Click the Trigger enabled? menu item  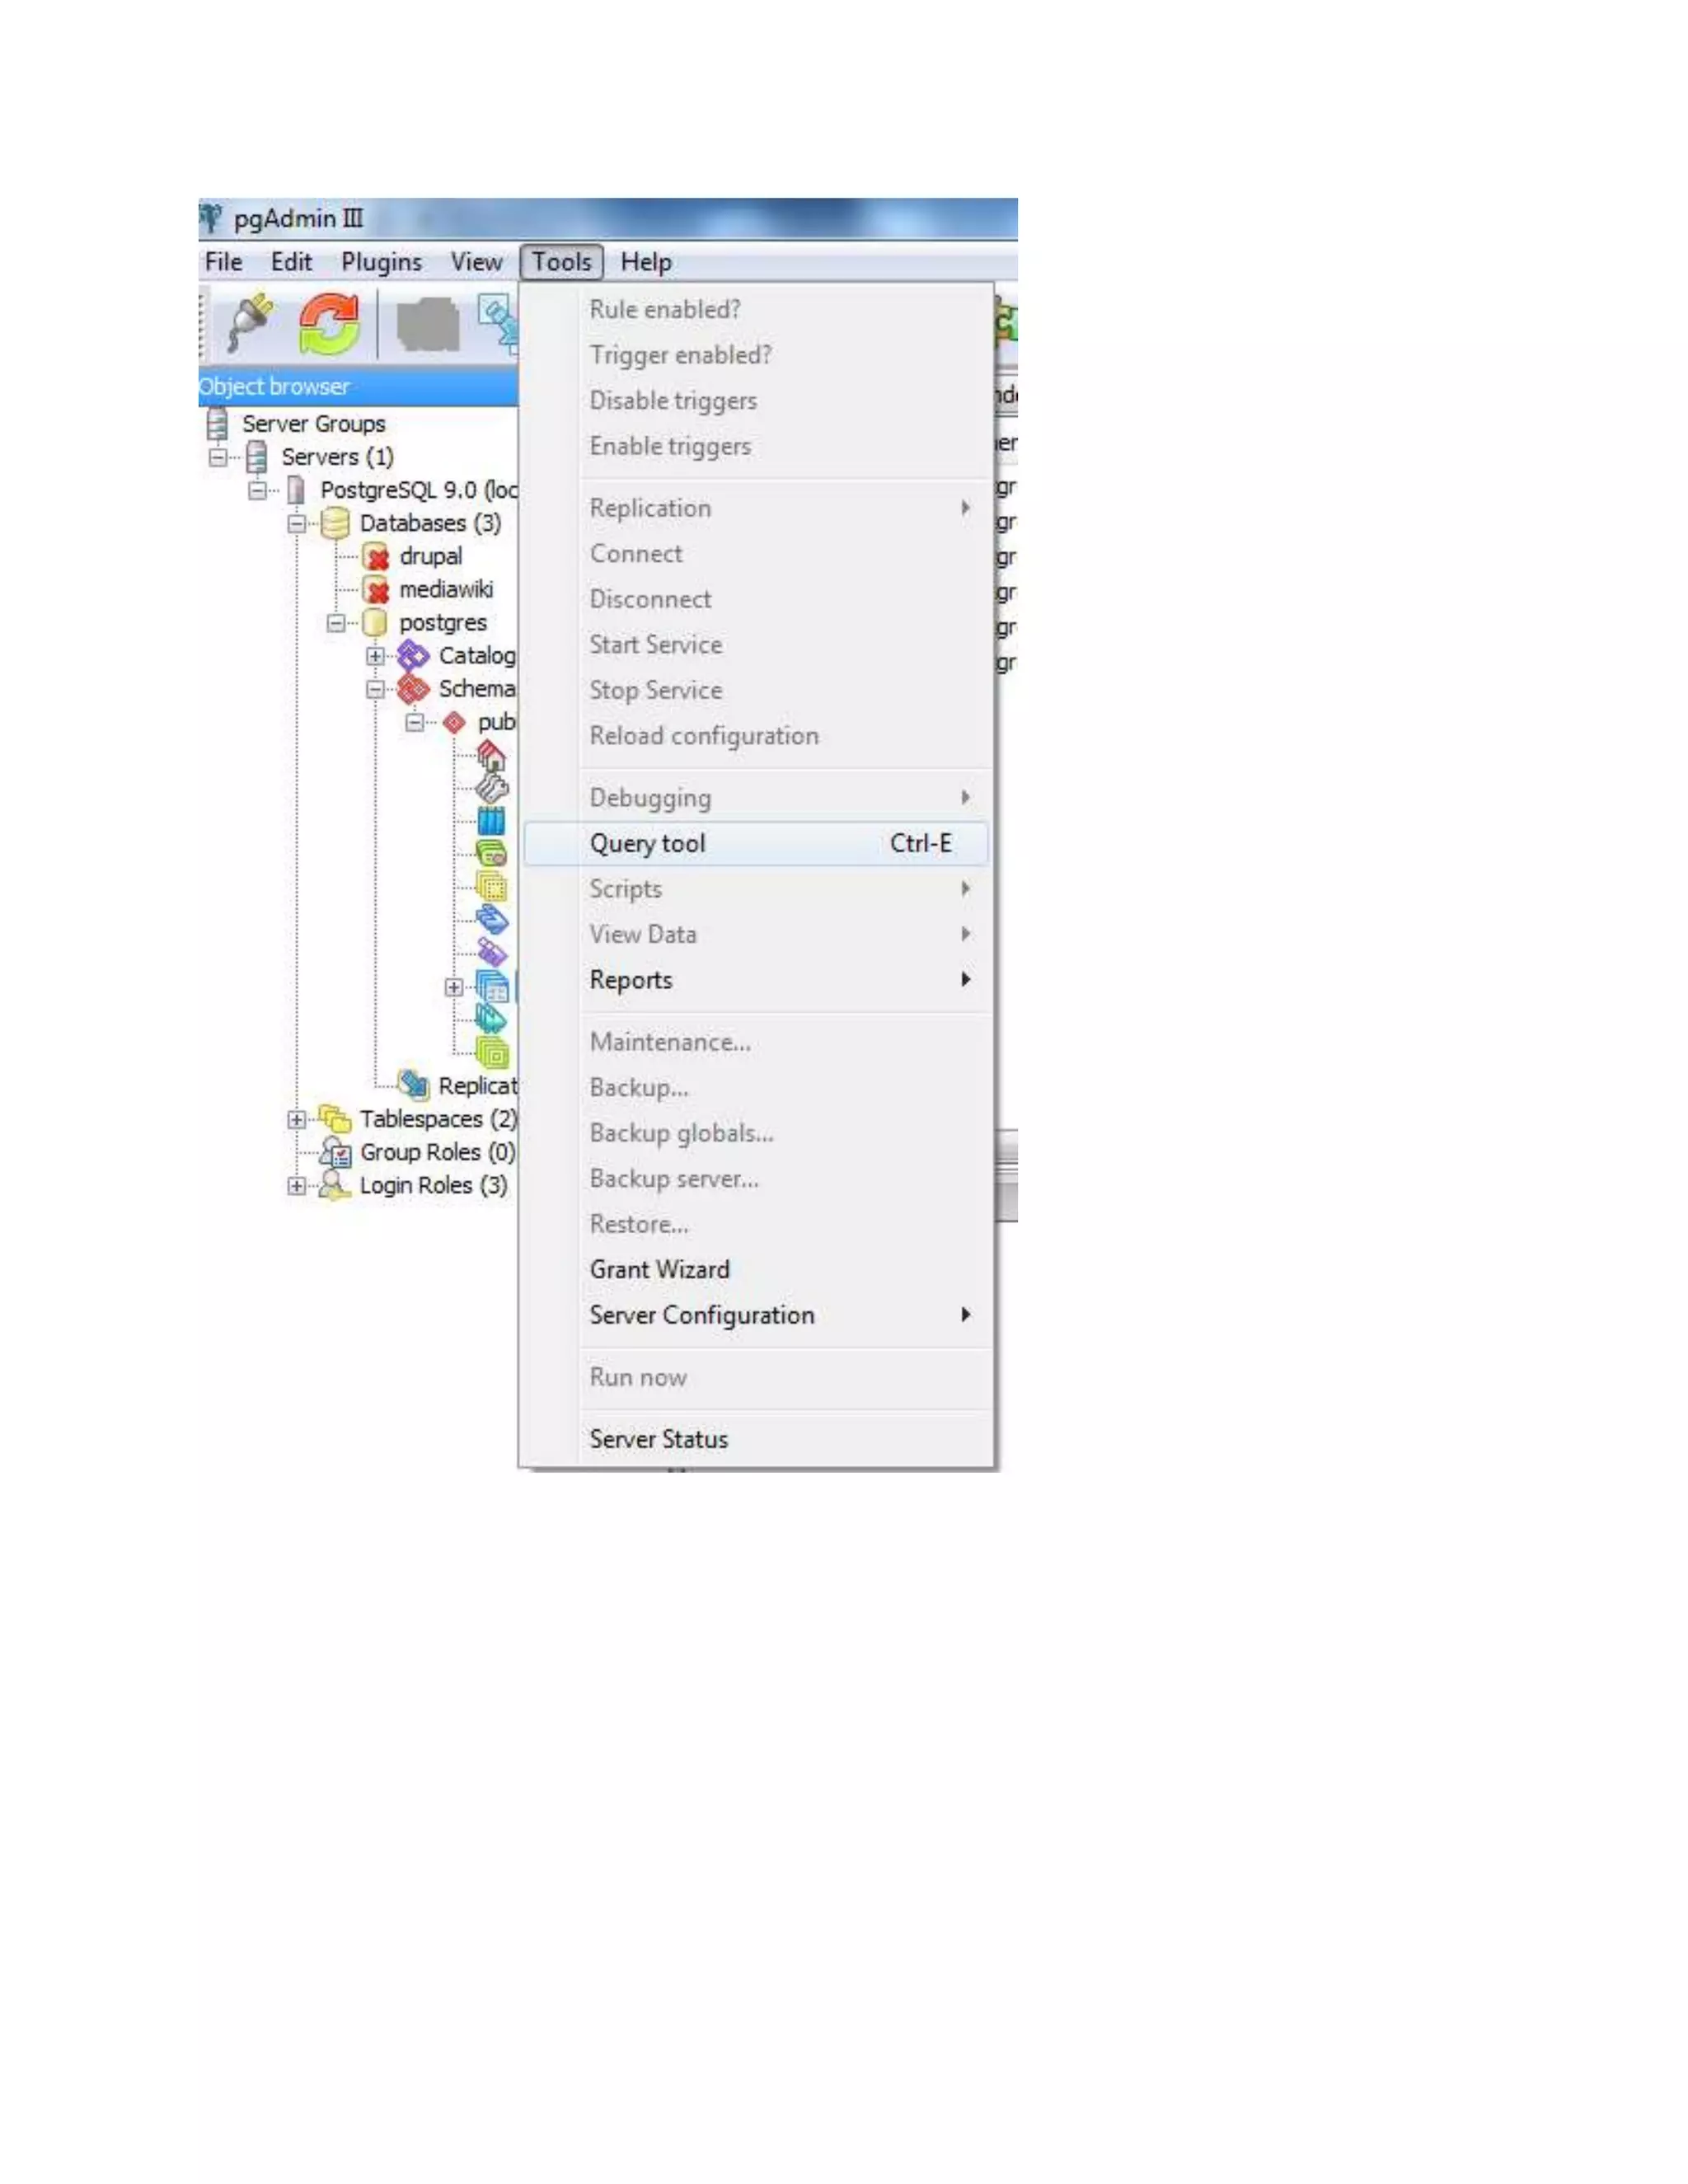coord(756,355)
